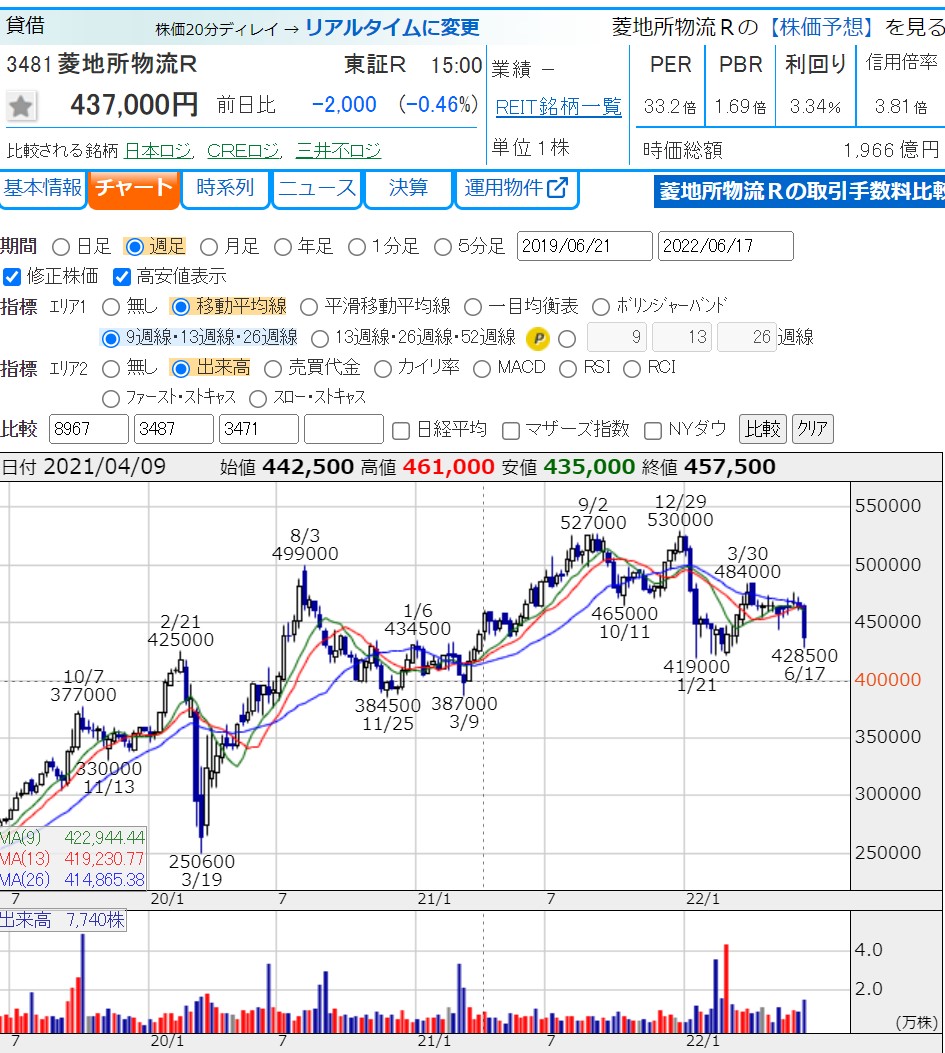This screenshot has width=945, height=1053.
Task: Open the ニュース tab
Action: (x=317, y=188)
